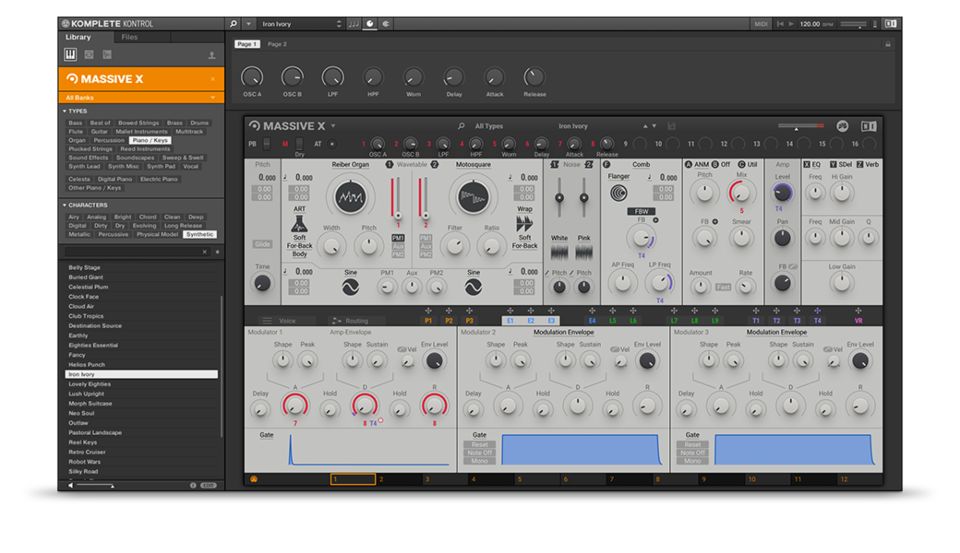960x553 pixels.
Task: Select the instruments keyboard icon in Library
Action: pyautogui.click(x=71, y=54)
